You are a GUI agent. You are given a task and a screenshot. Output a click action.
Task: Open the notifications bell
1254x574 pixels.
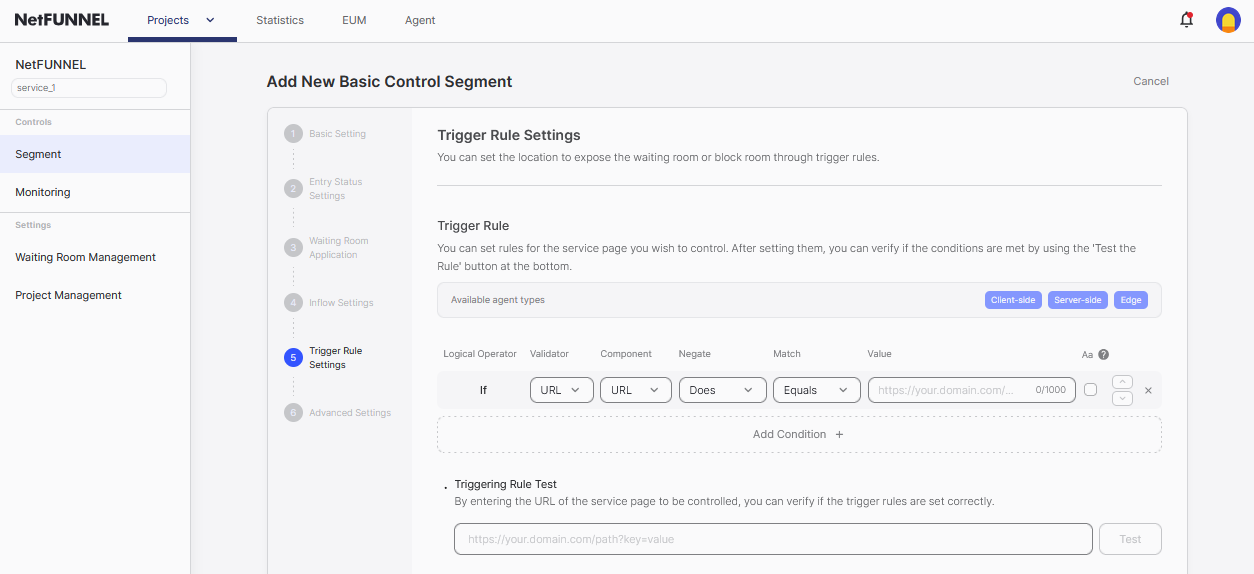click(1186, 20)
